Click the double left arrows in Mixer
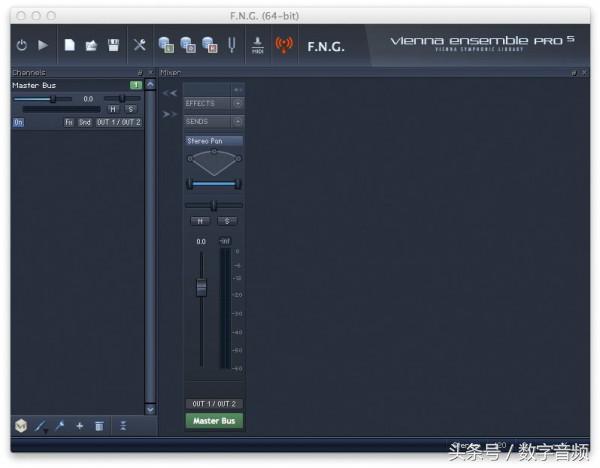 170,93
